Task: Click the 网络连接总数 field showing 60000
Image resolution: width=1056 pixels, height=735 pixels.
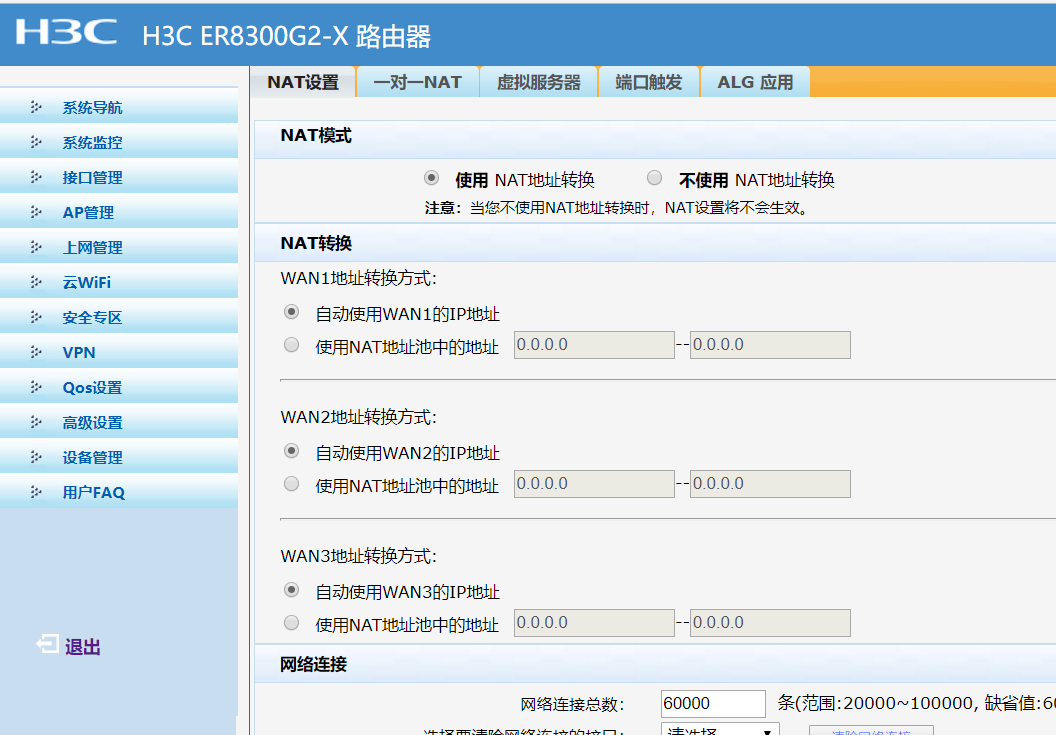Action: (x=713, y=703)
